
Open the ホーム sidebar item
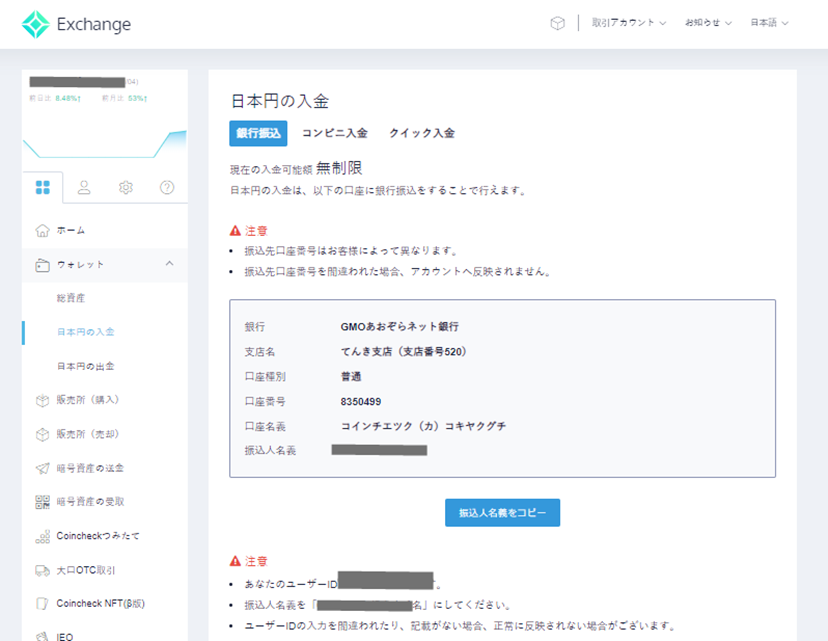(x=70, y=231)
